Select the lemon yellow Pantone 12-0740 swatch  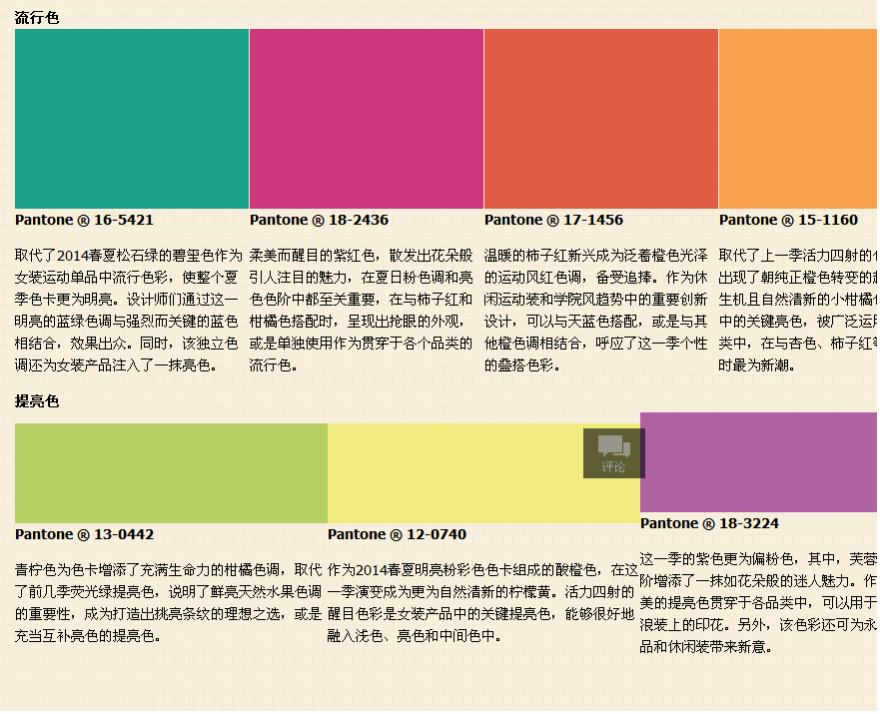coord(484,474)
